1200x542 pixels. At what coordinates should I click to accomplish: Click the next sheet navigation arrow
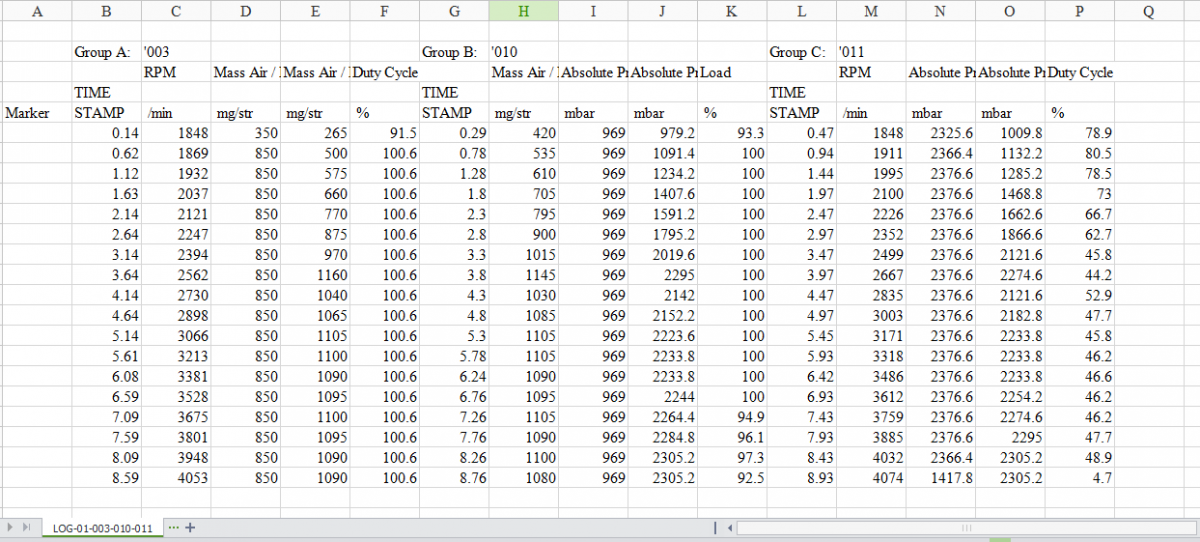point(10,527)
